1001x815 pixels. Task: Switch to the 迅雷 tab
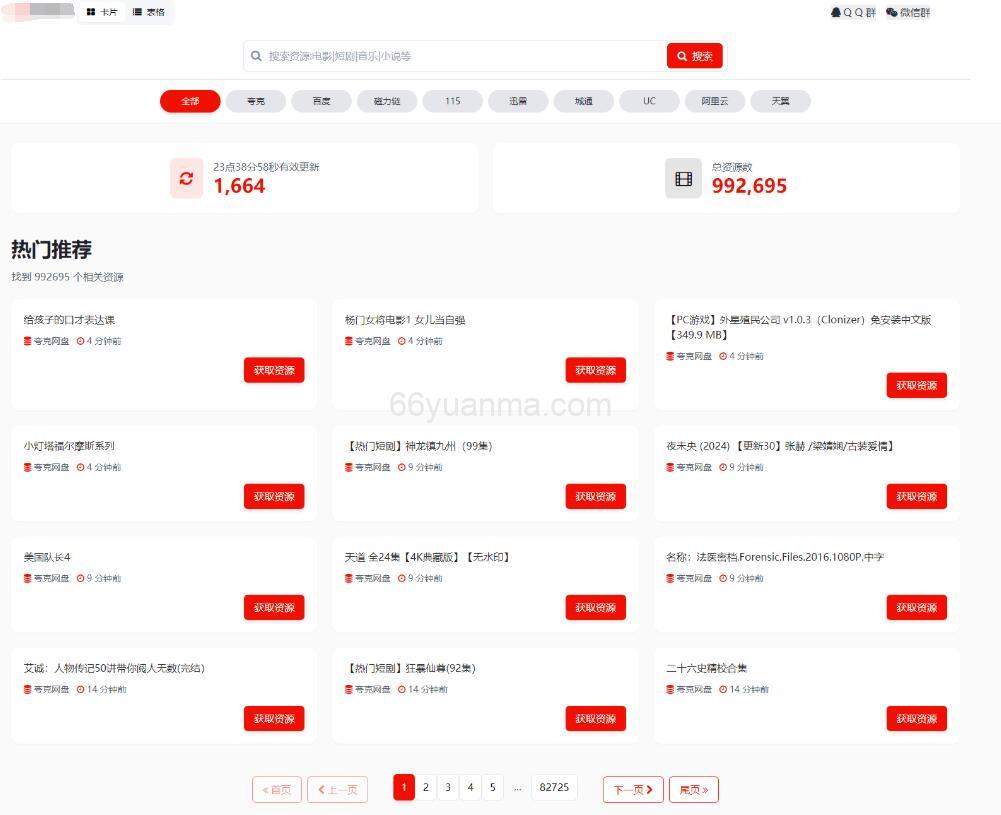[x=517, y=101]
